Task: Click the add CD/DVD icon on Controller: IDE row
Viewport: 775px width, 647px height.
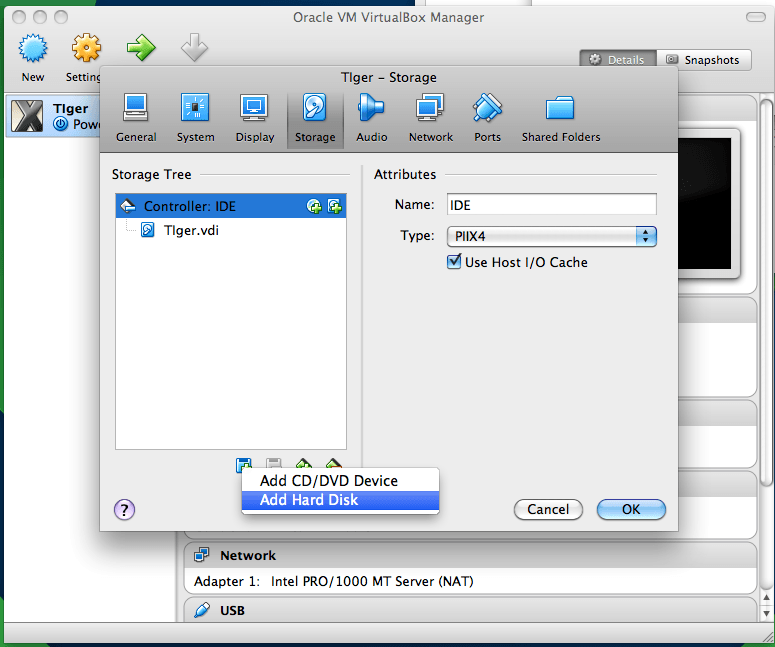Action: click(x=314, y=206)
